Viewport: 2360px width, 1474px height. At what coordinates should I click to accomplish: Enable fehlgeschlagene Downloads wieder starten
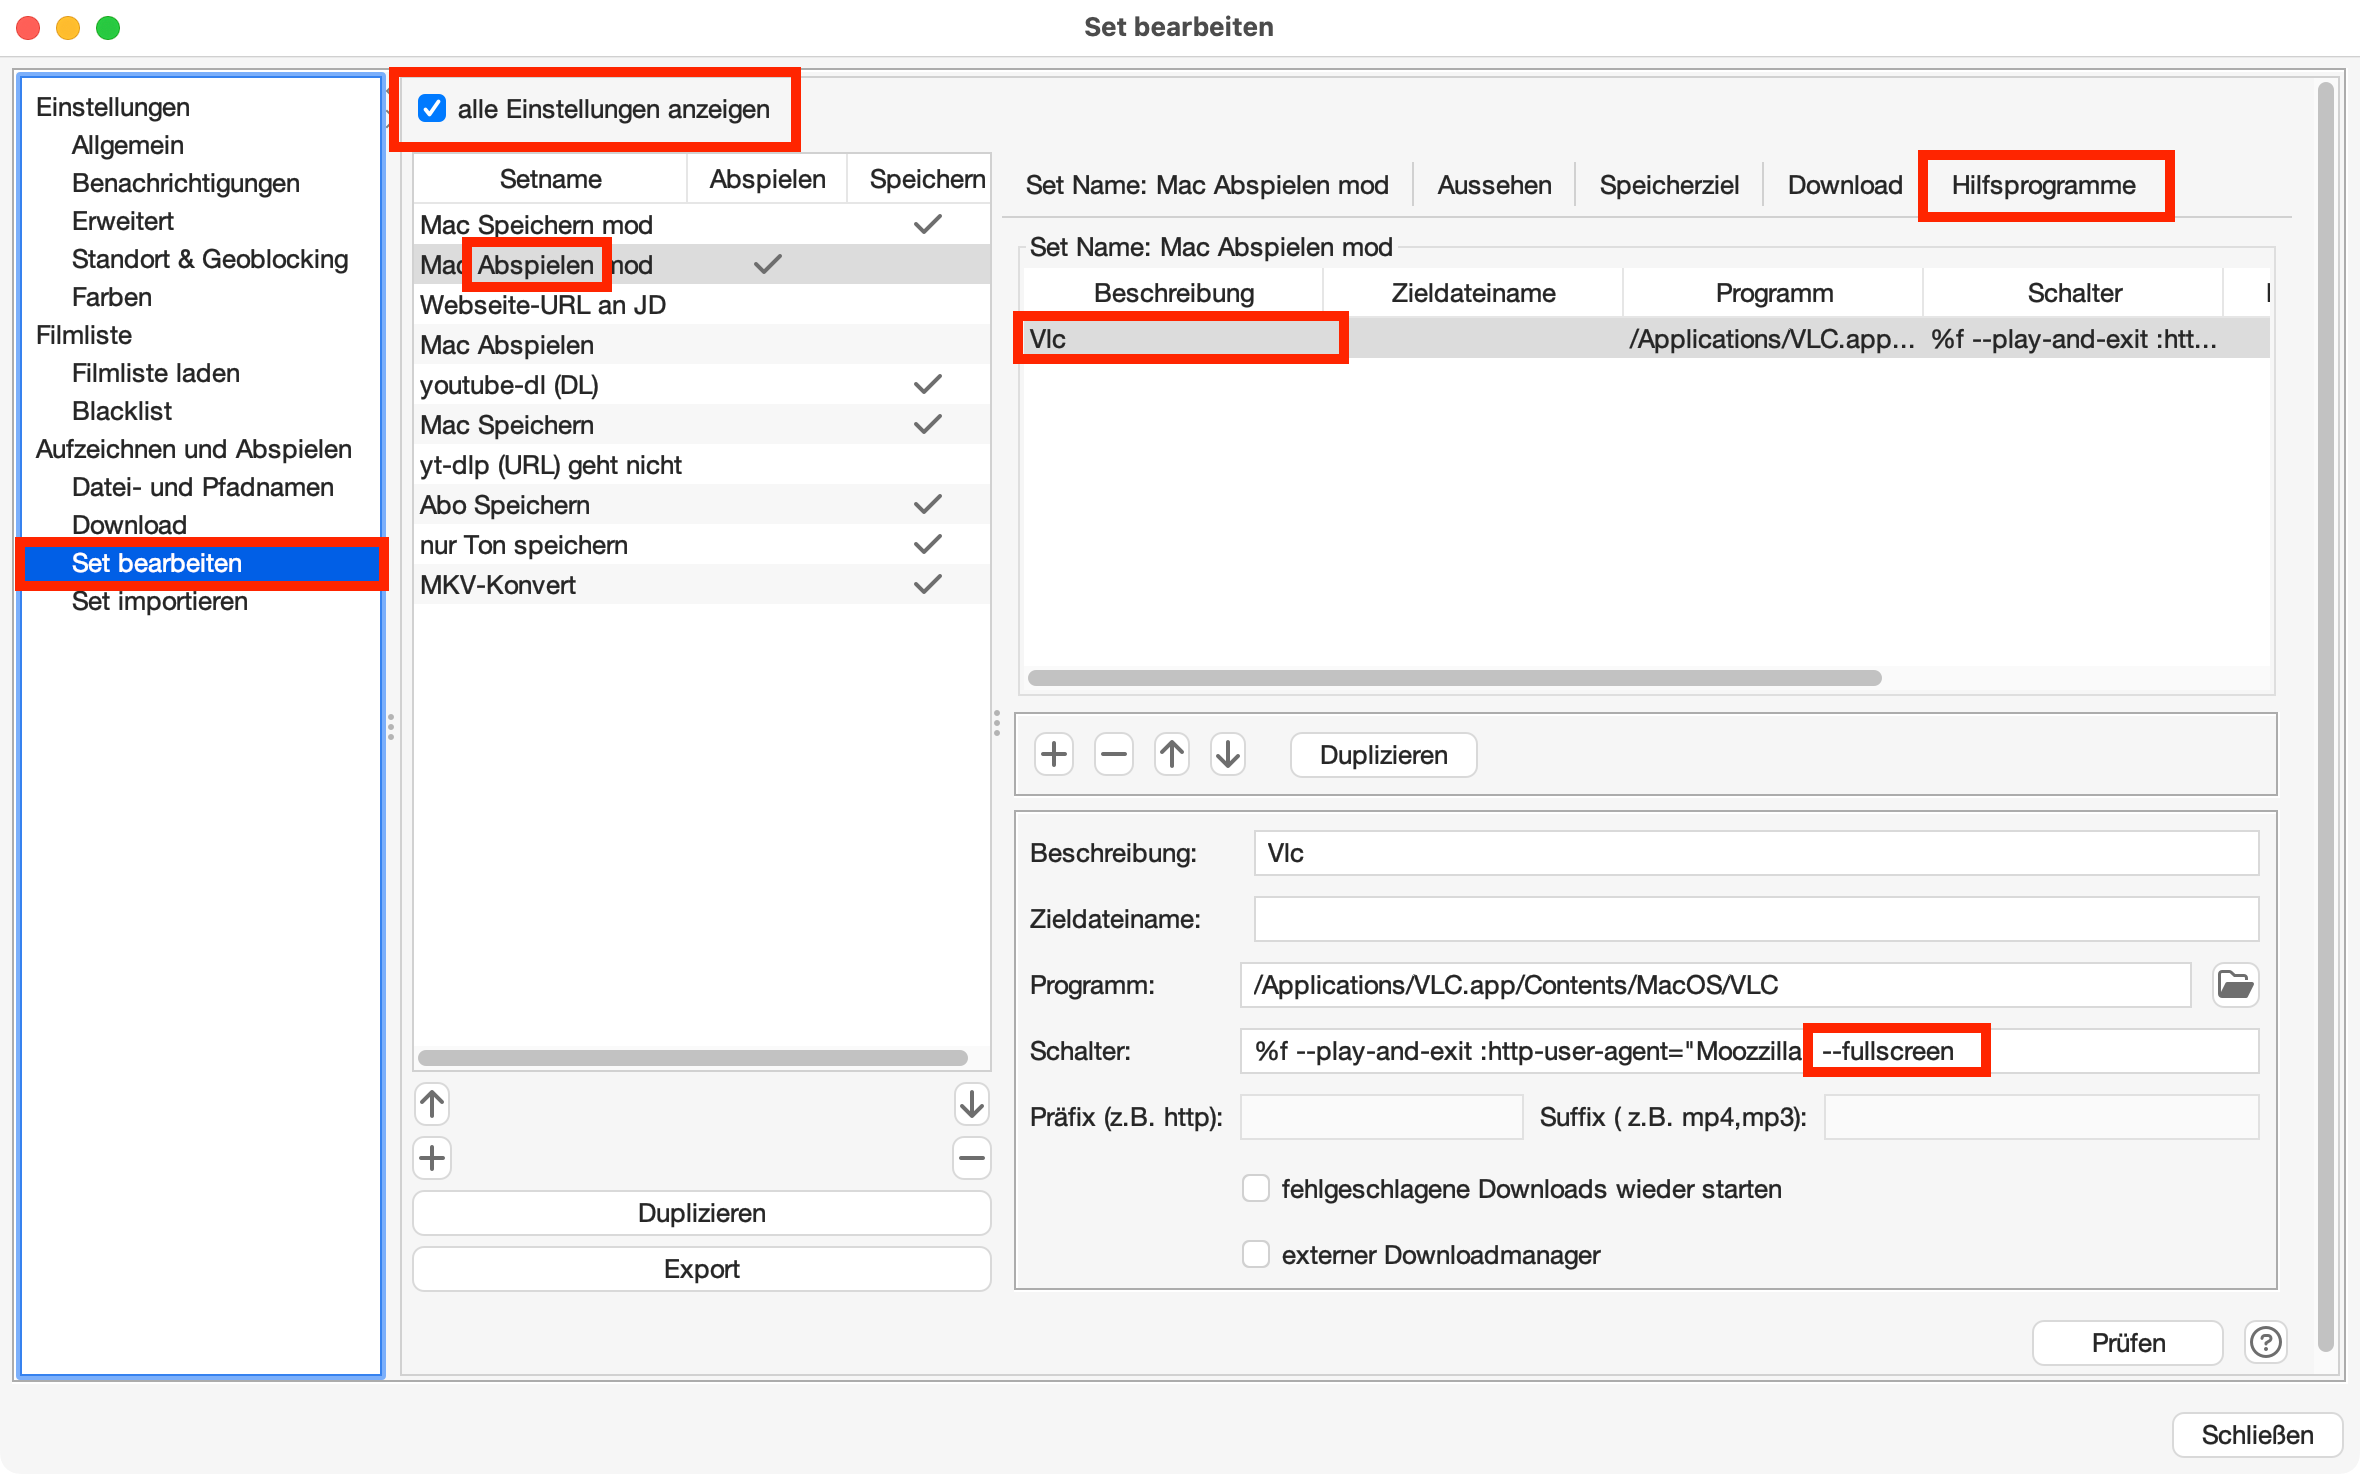[x=1256, y=1188]
